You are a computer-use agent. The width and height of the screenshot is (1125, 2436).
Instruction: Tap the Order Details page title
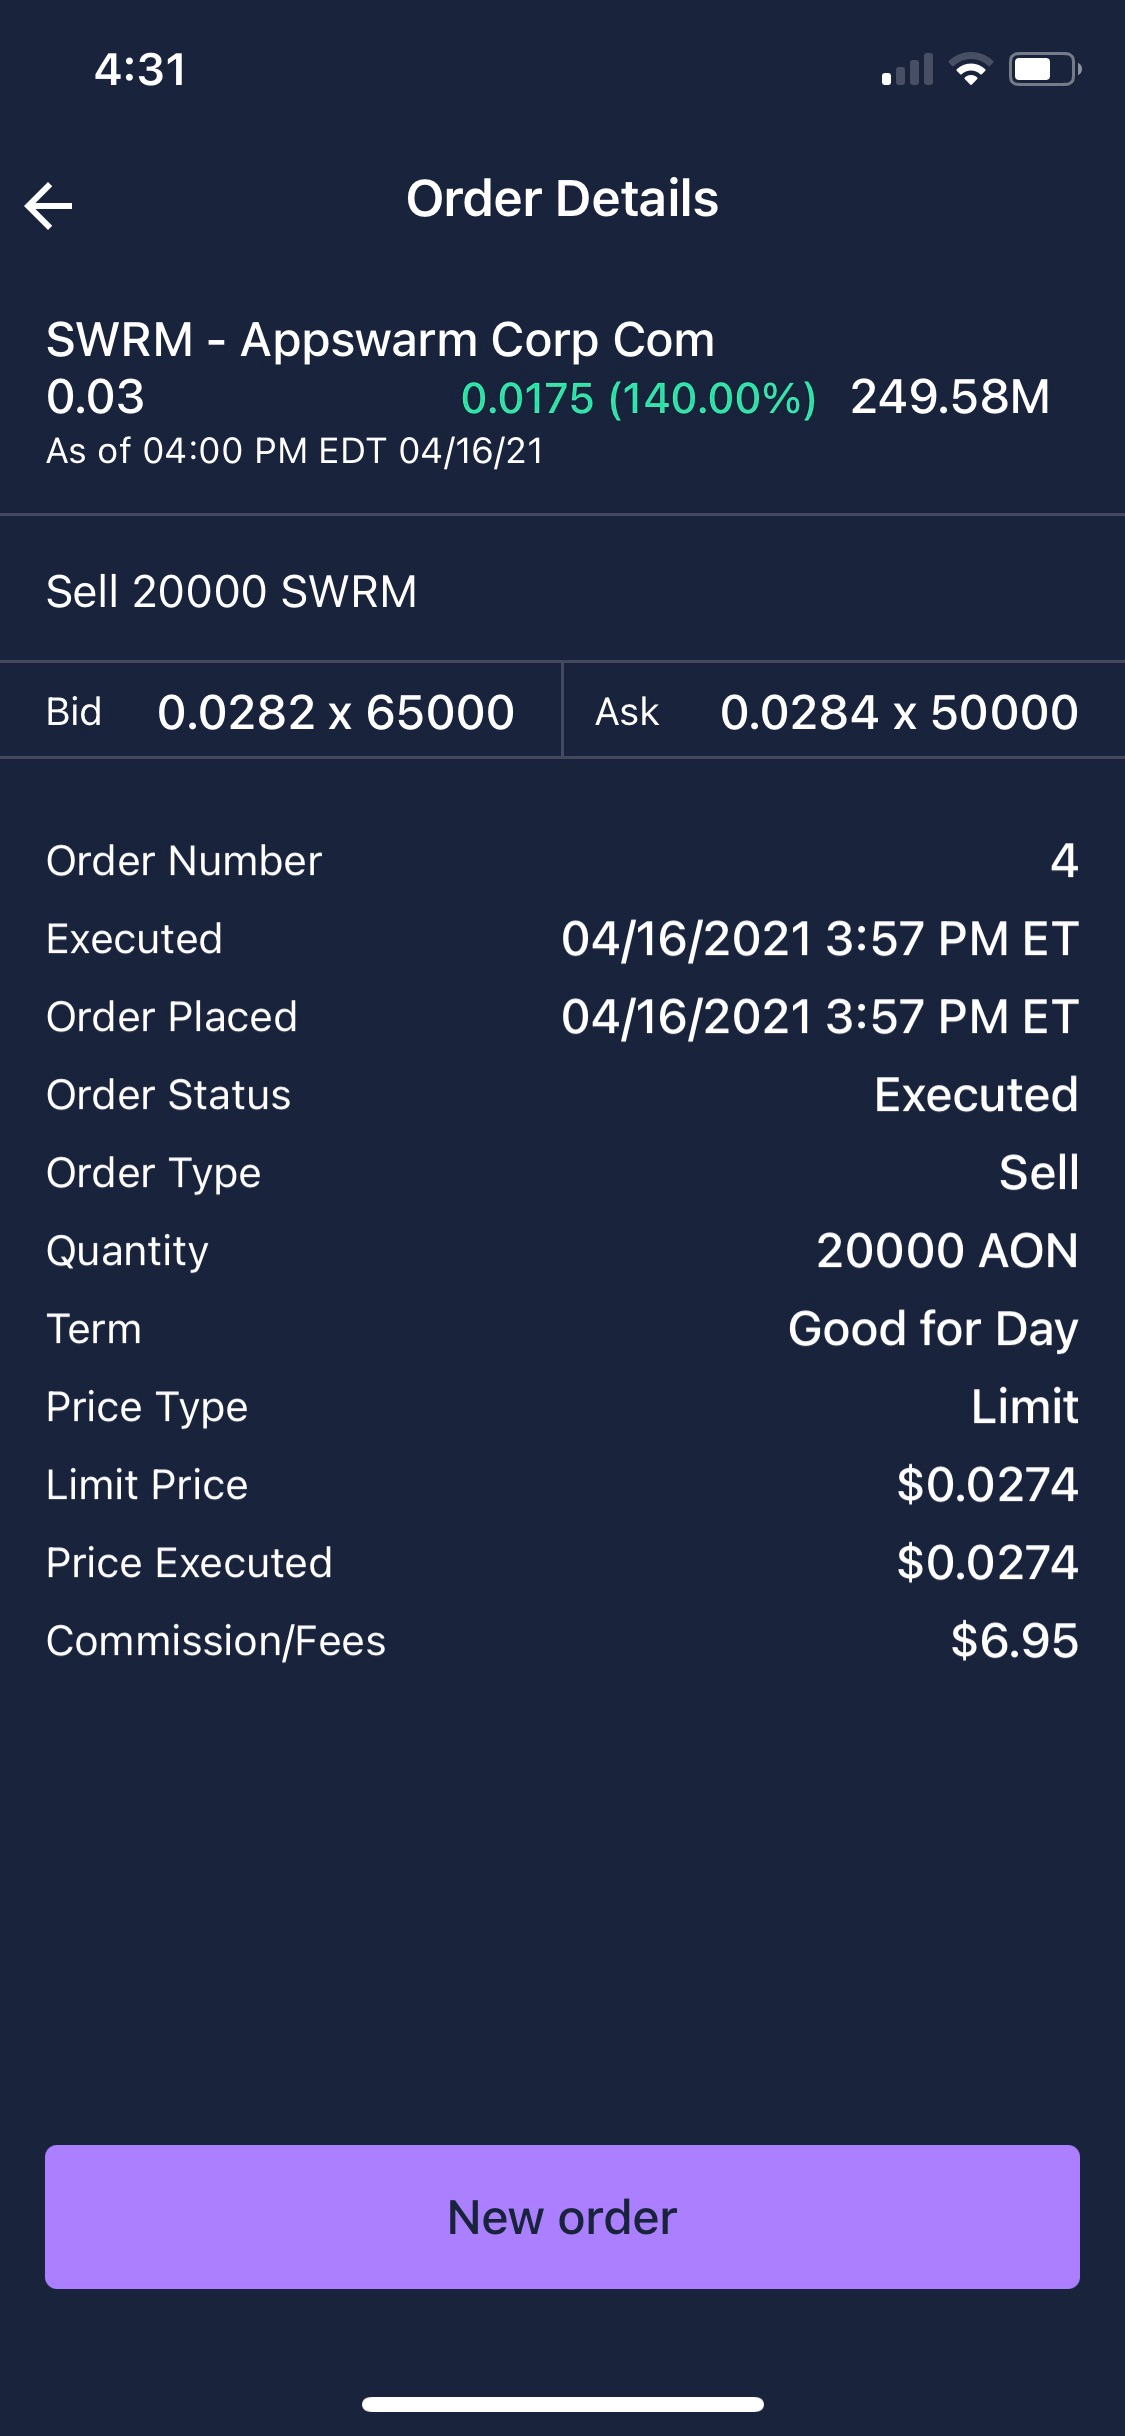[x=562, y=199]
